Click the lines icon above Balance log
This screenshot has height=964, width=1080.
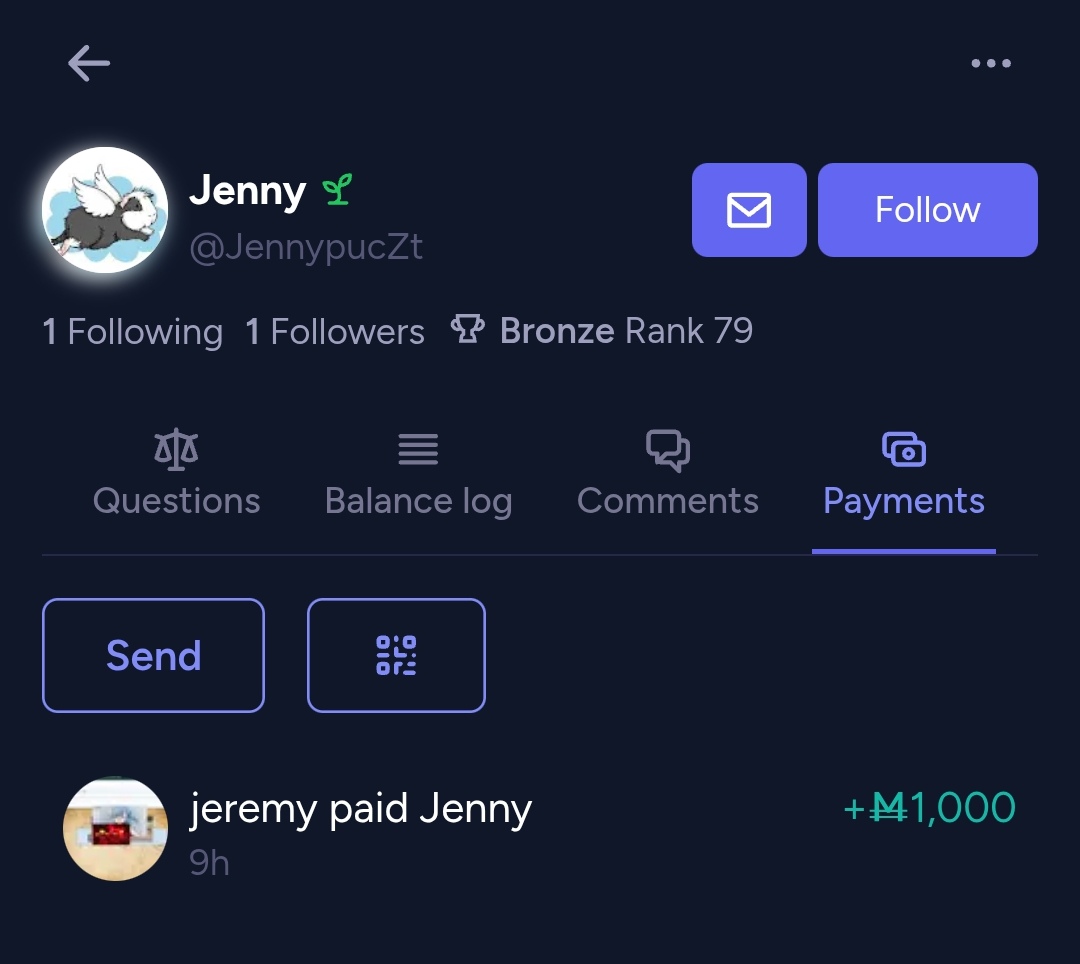(418, 449)
